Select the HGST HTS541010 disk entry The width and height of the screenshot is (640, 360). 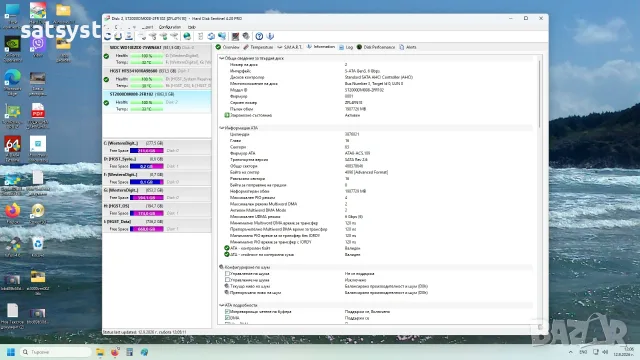click(x=157, y=78)
